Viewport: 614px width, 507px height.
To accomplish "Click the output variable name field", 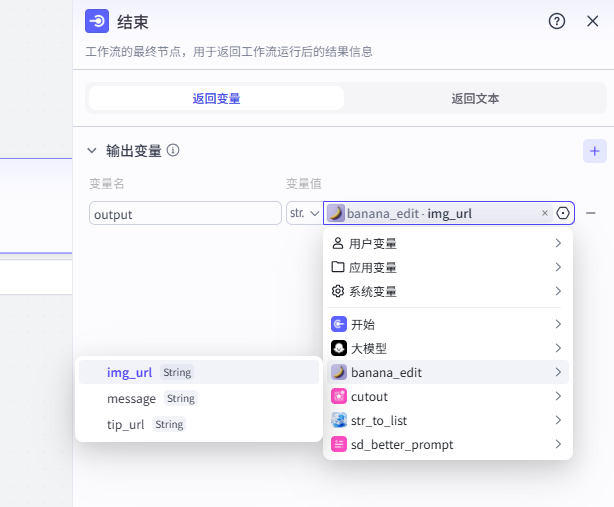I will click(x=185, y=214).
